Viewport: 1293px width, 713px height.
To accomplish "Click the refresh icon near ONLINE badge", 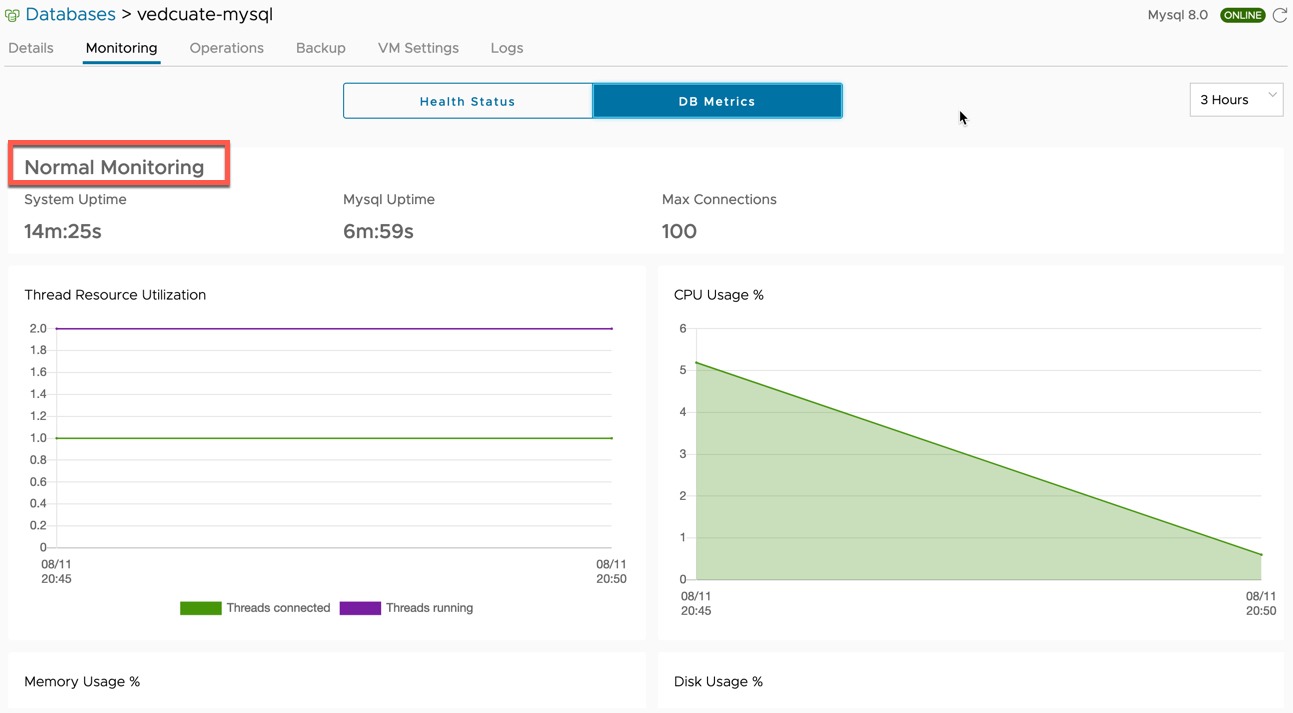I will coord(1279,15).
